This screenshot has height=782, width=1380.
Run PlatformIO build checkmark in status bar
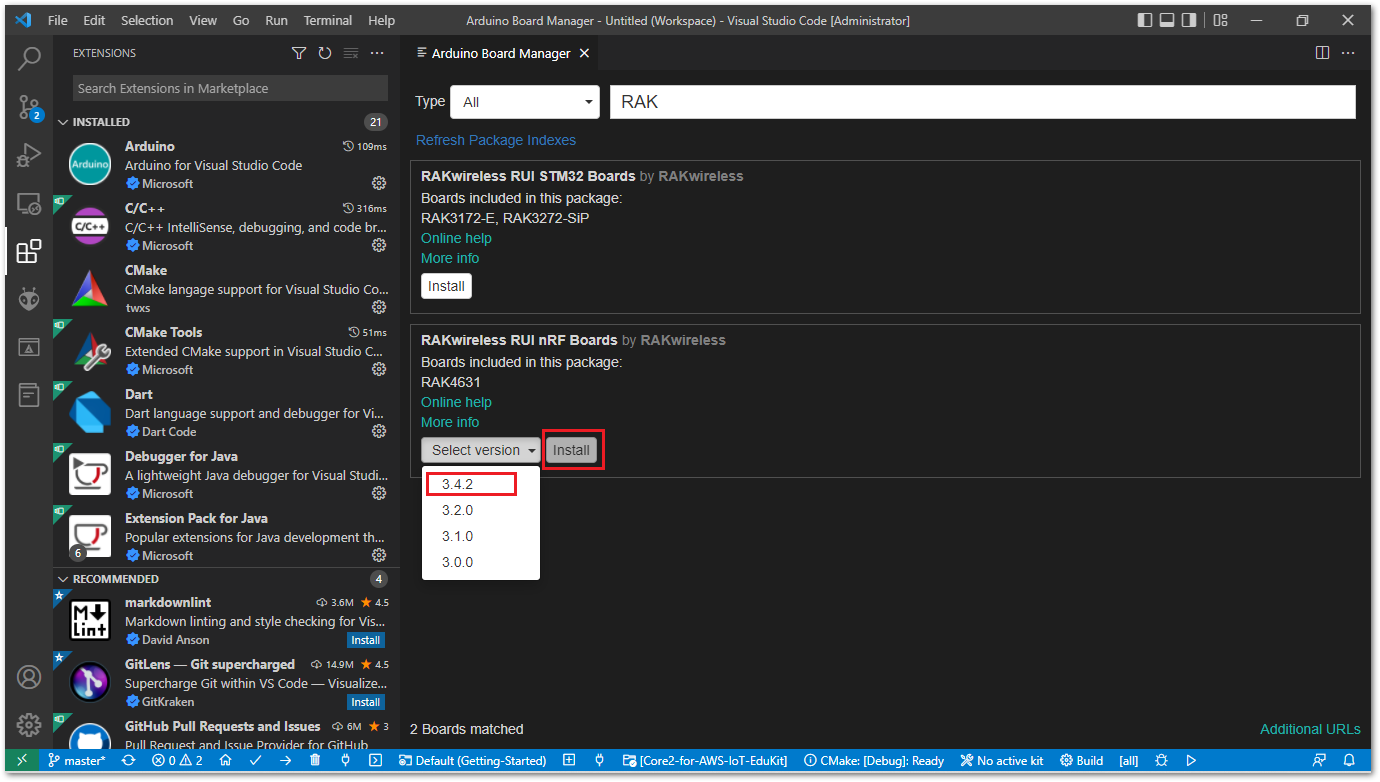point(256,760)
